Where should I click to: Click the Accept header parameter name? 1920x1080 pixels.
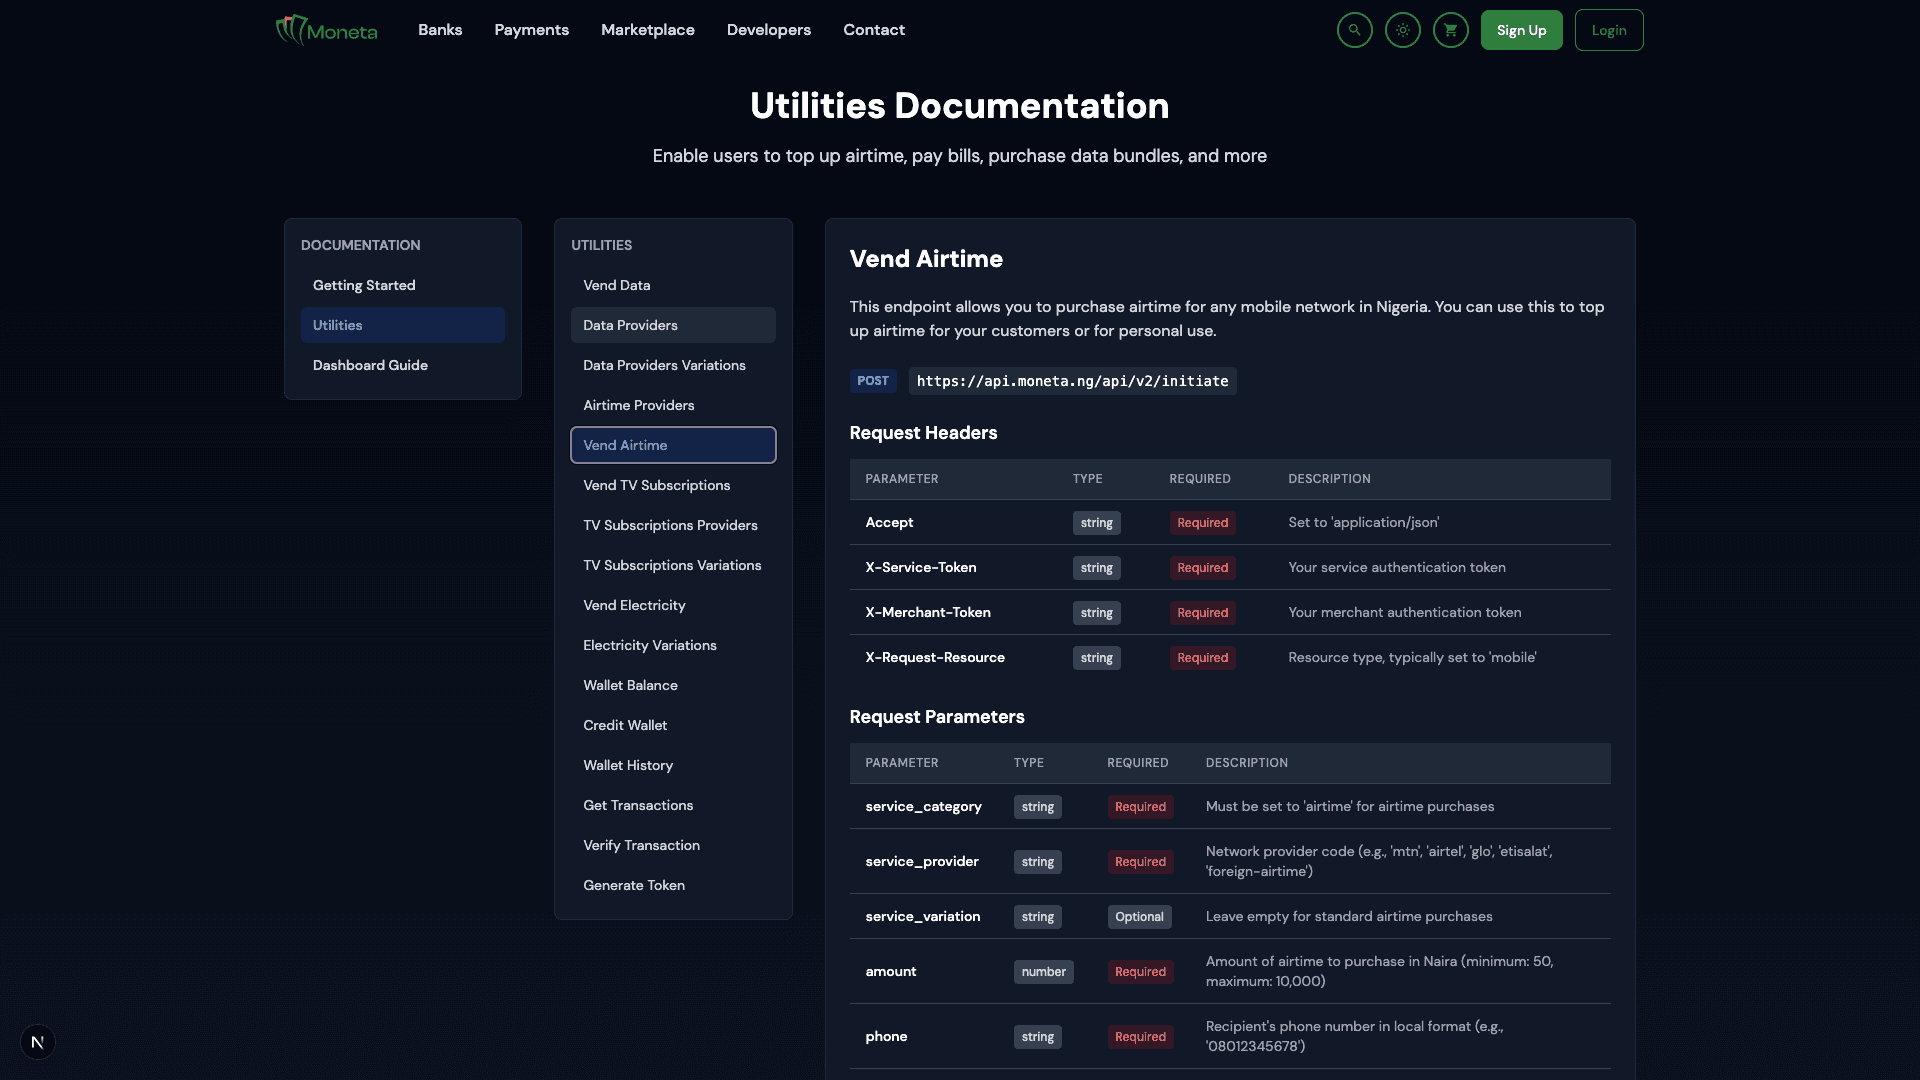pos(889,522)
